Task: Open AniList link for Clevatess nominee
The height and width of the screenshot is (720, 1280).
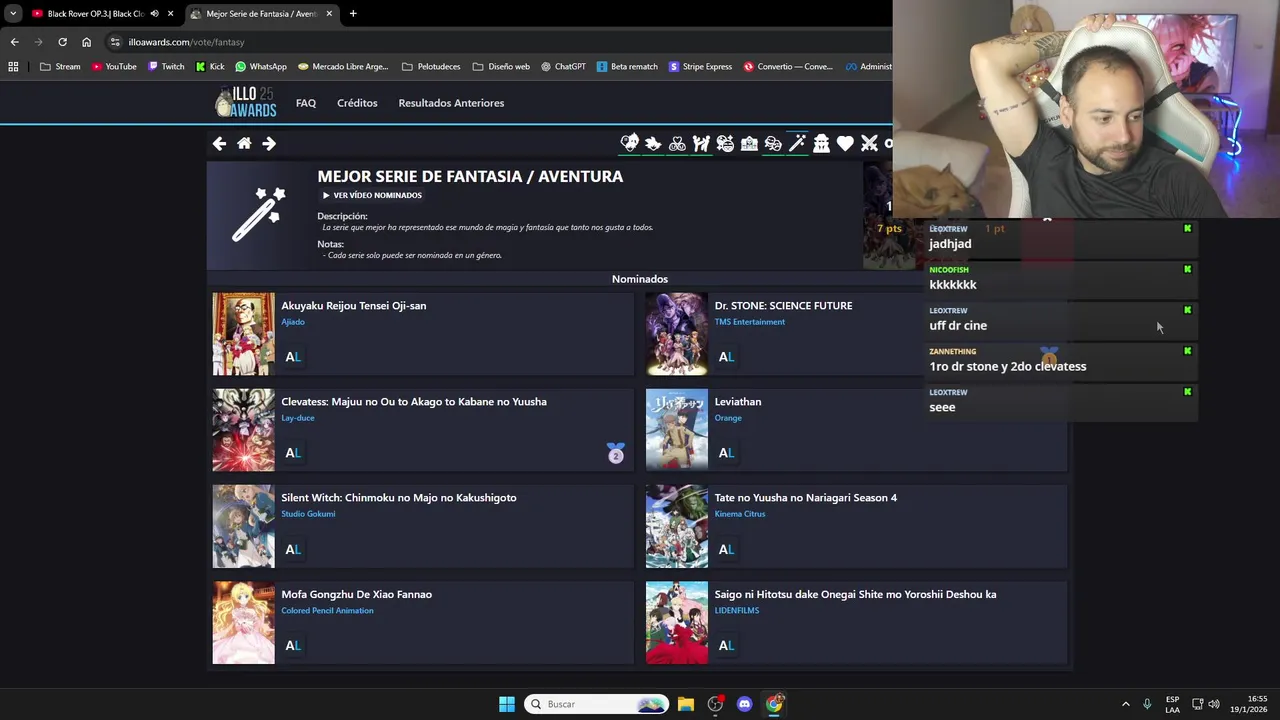Action: pos(293,453)
